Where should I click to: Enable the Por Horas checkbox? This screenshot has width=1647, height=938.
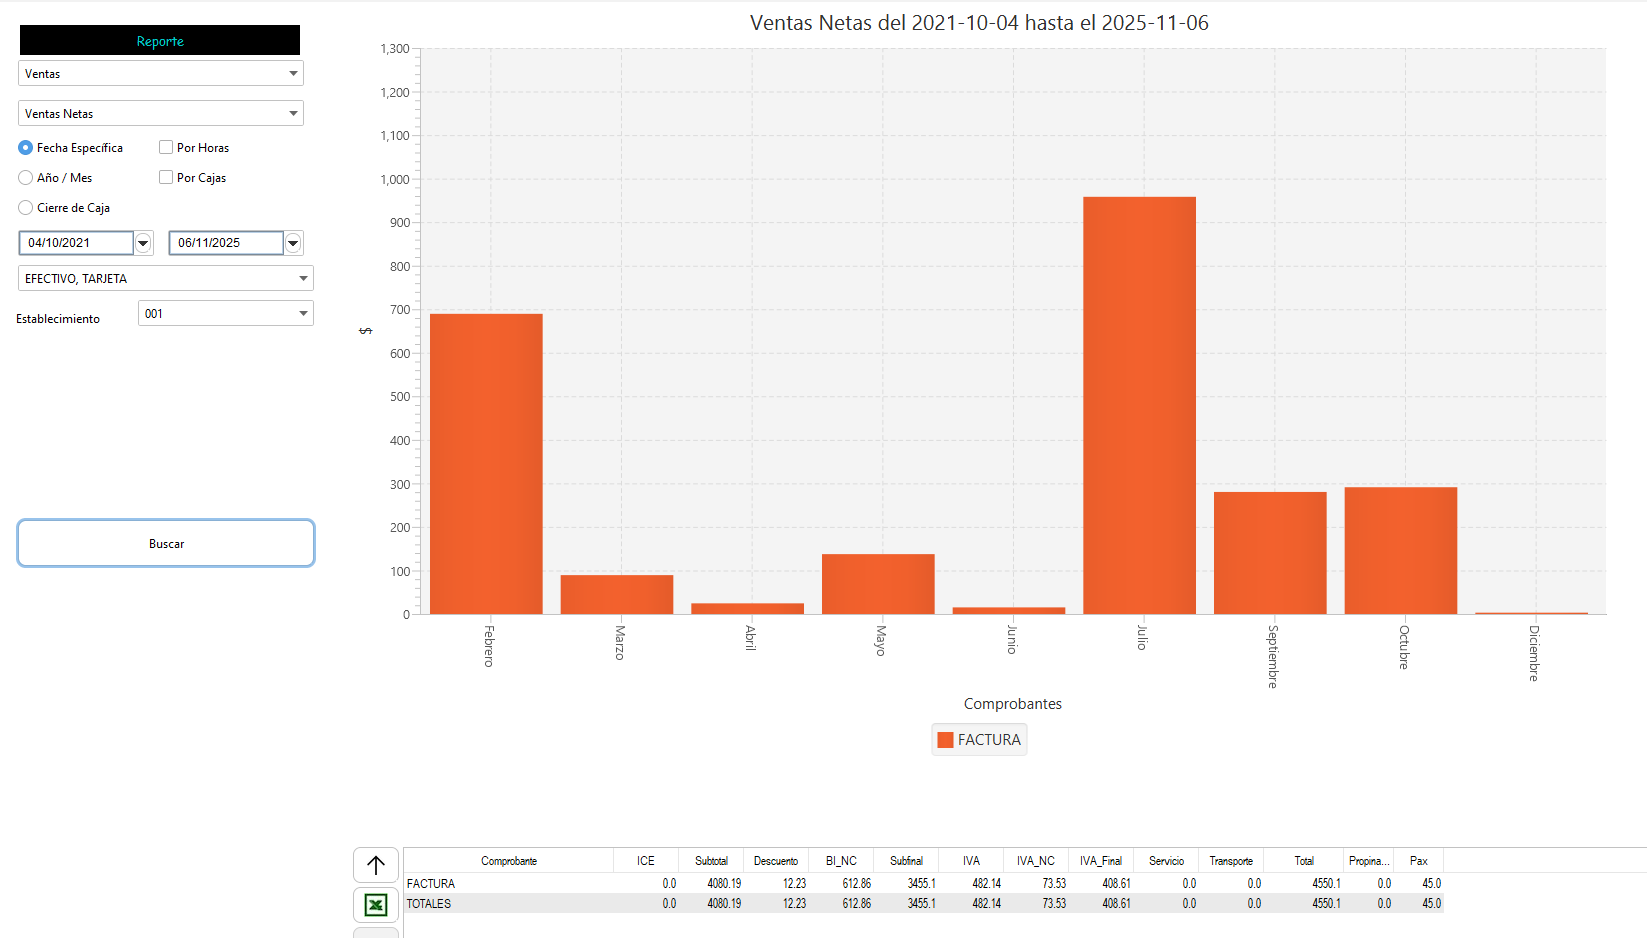pos(166,148)
